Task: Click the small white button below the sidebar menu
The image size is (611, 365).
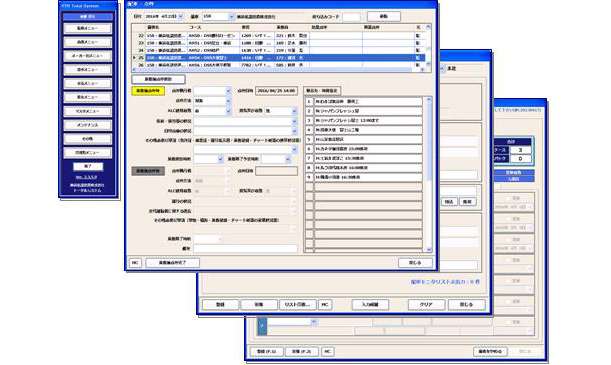Action: pyautogui.click(x=88, y=166)
